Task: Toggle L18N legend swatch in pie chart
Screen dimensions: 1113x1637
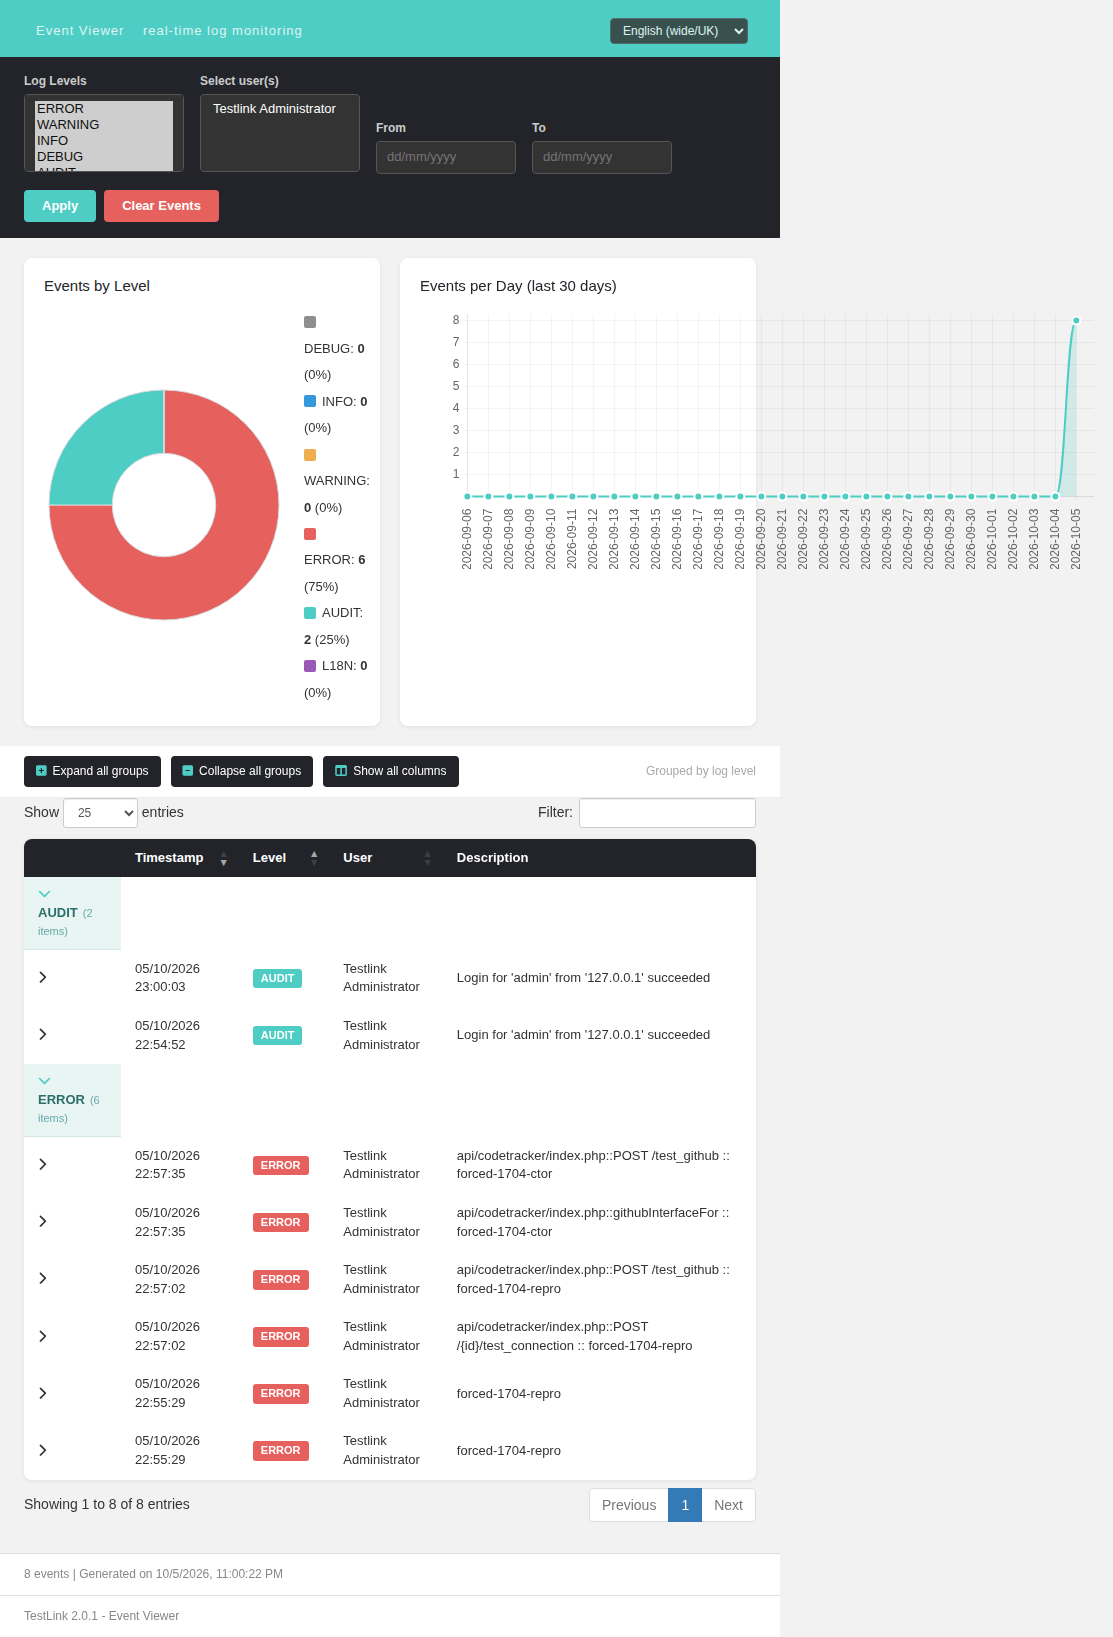Action: [x=310, y=666]
